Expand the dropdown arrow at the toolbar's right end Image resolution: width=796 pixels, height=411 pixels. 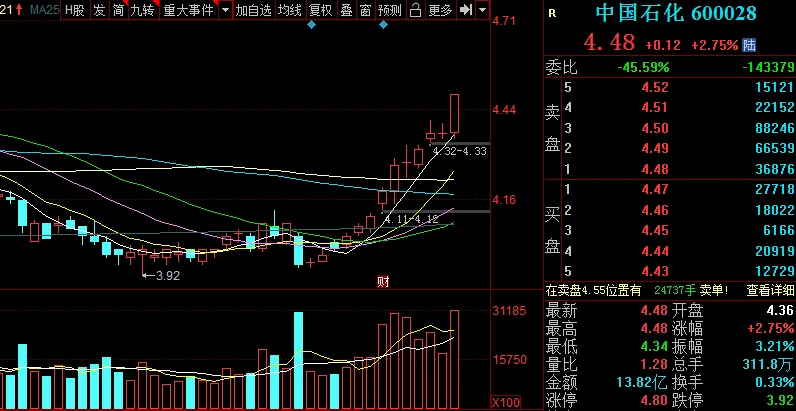click(x=483, y=10)
